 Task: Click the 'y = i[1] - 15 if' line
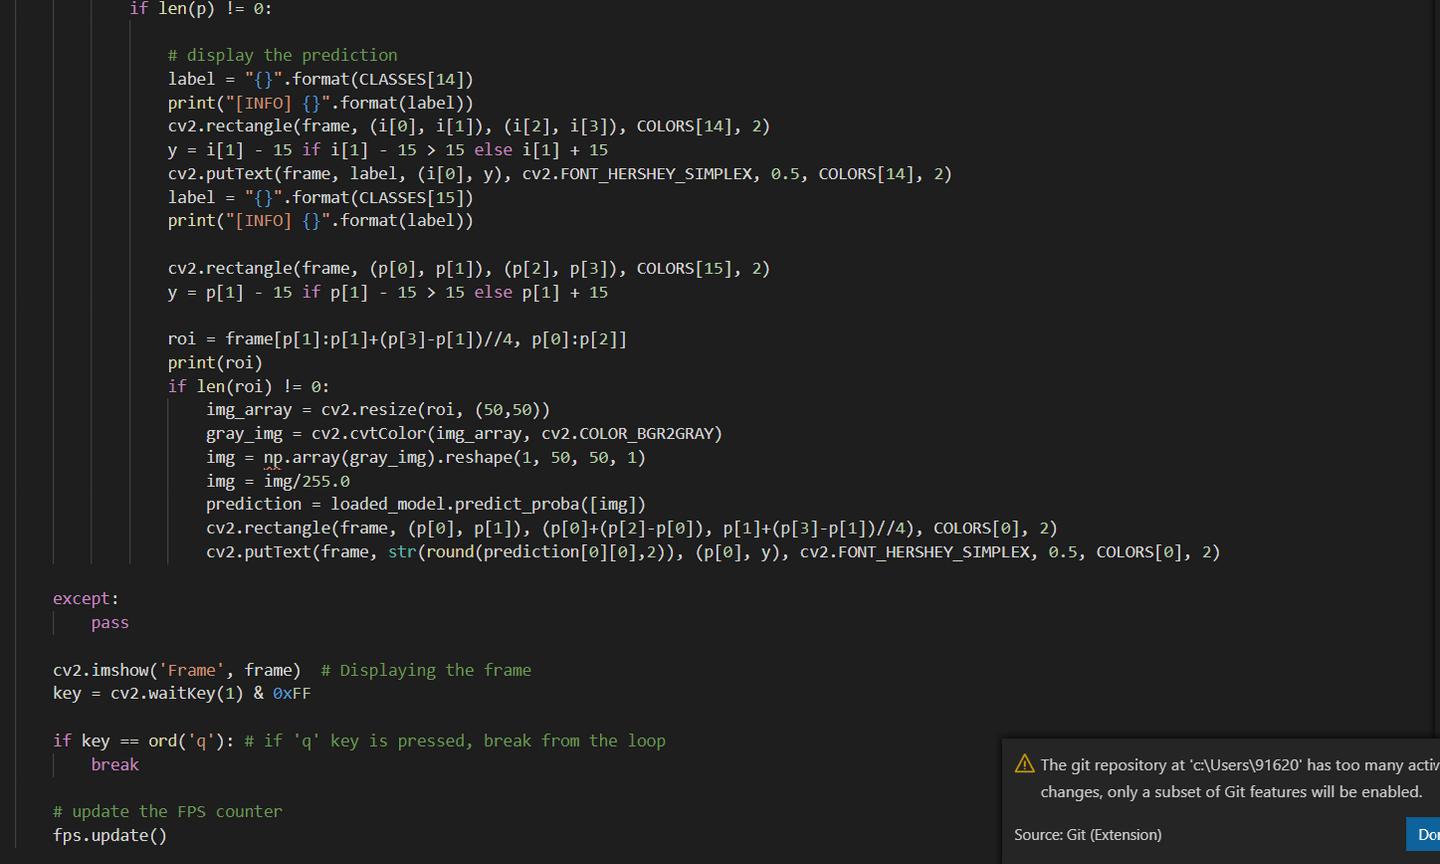388,150
